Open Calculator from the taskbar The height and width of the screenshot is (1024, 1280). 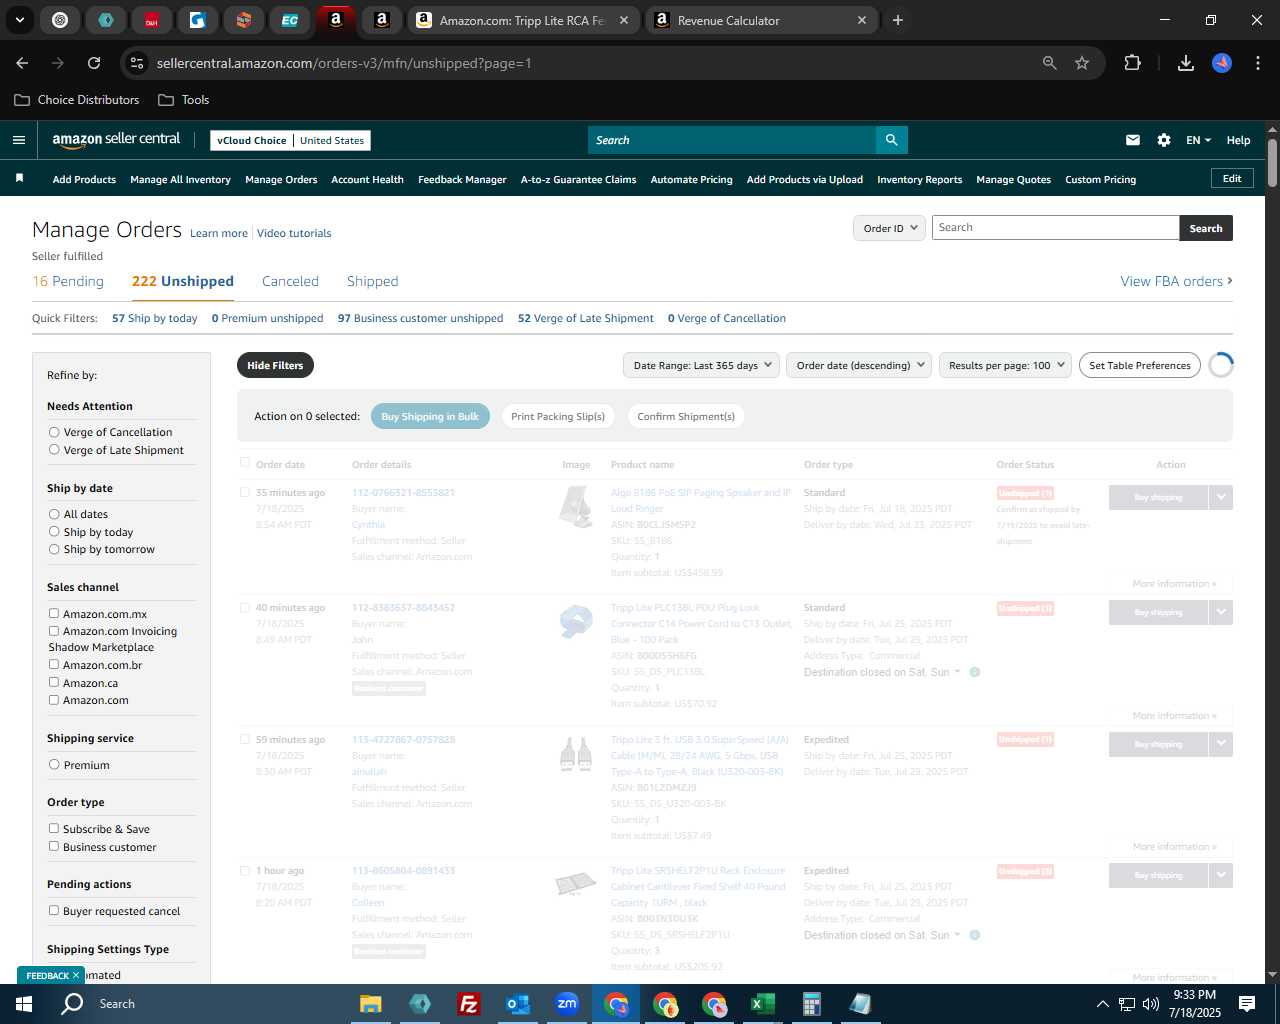(x=811, y=1004)
